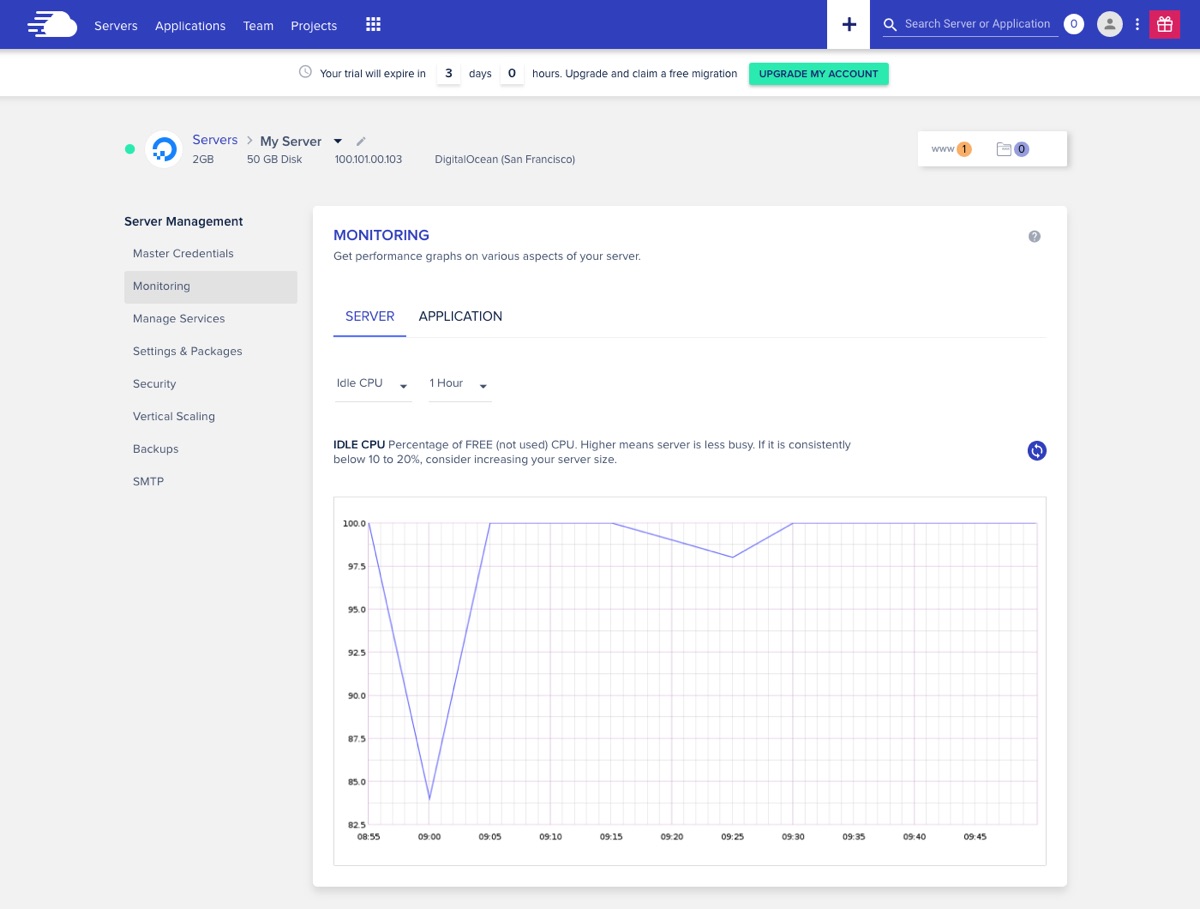Open the projects folder count
Image resolution: width=1200 pixels, height=909 pixels.
[1013, 149]
